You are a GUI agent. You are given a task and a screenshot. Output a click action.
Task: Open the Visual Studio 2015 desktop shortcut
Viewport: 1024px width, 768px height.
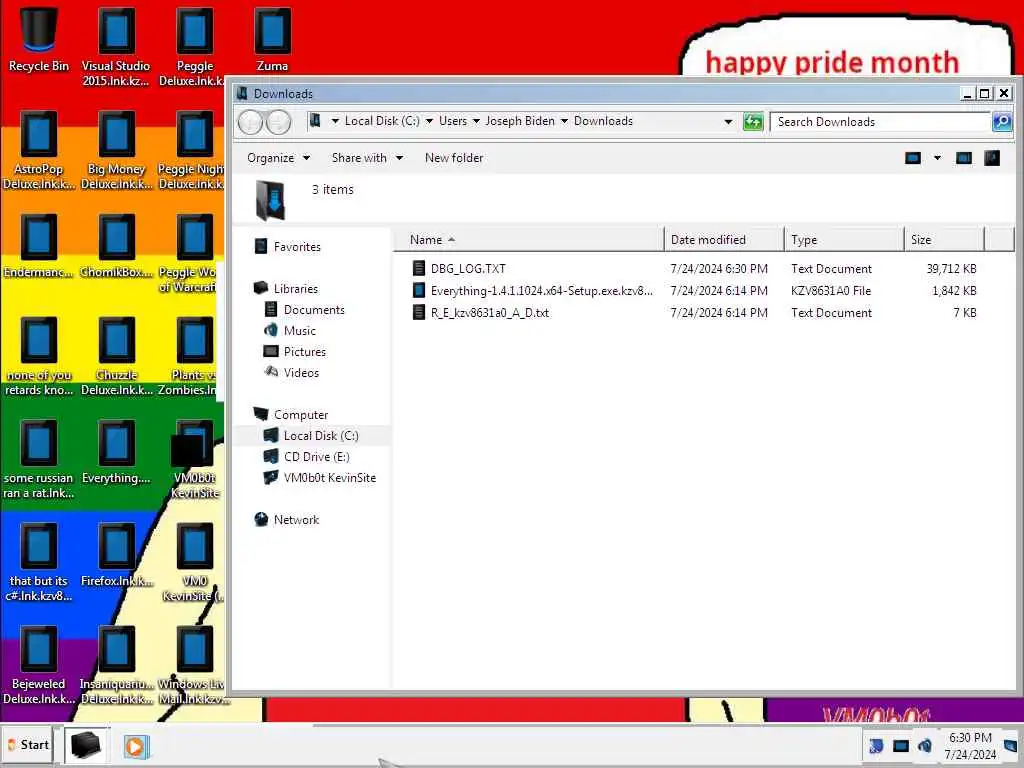tap(116, 47)
